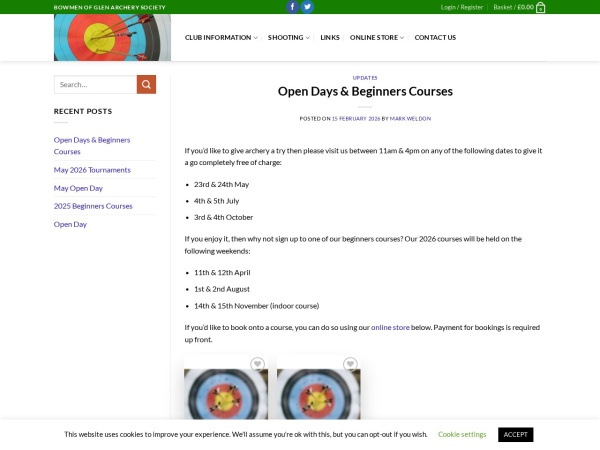Open the Online Store menu
The image size is (600, 450).
coord(374,38)
